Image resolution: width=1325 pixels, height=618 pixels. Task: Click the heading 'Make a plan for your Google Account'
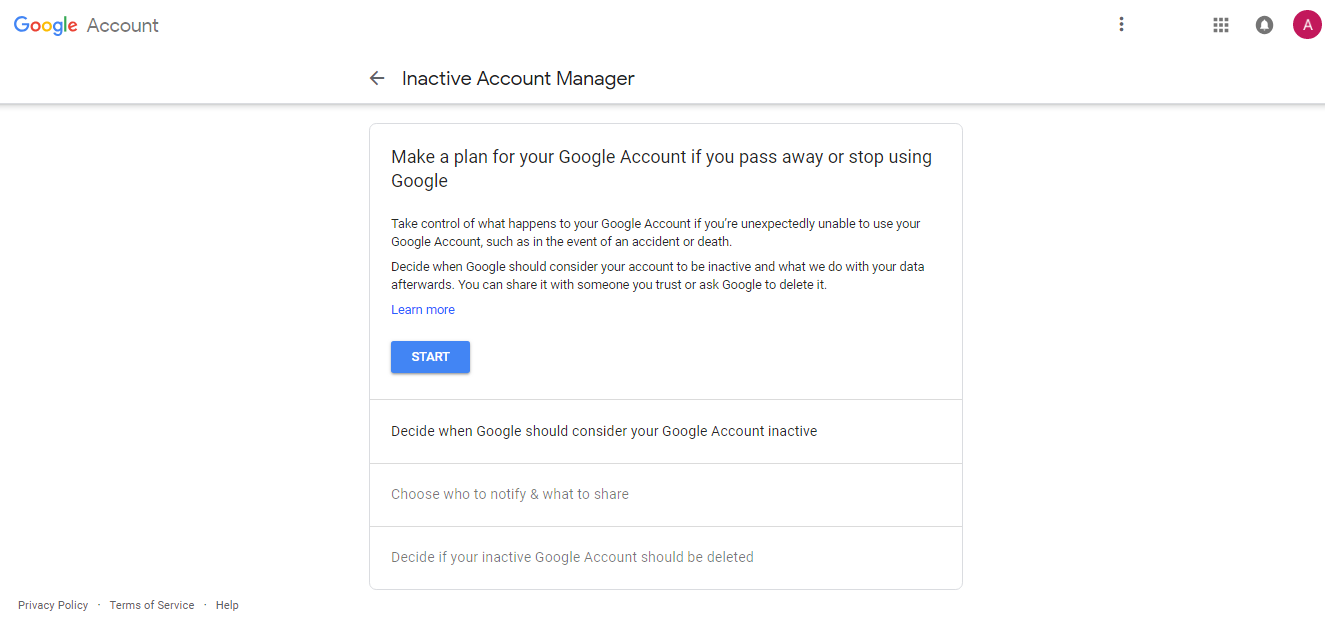pos(661,169)
